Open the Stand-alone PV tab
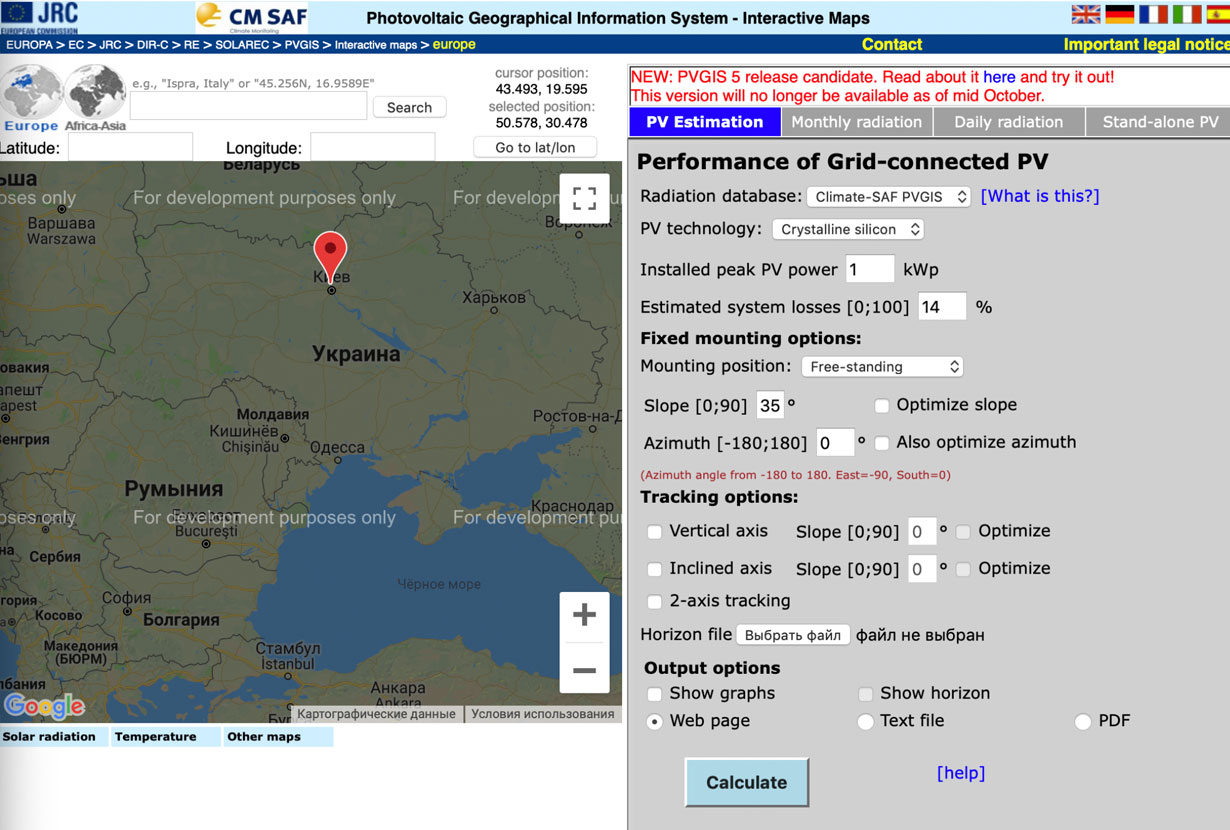The image size is (1230, 830). [x=1160, y=122]
